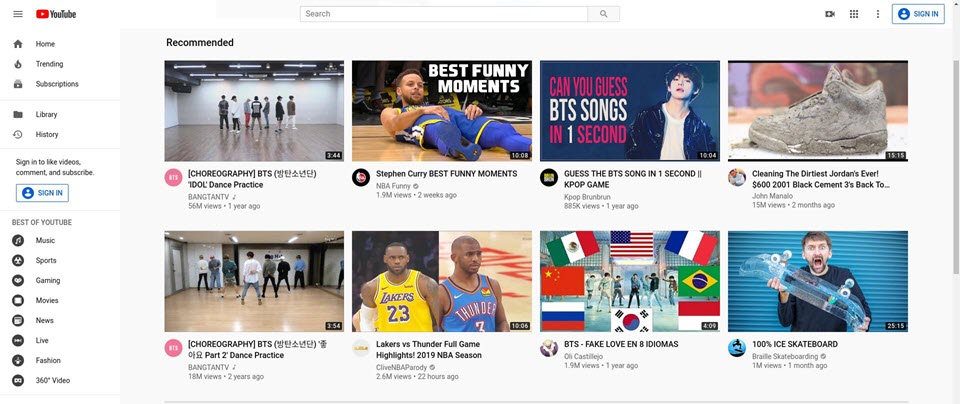Go to Trending in sidebar
This screenshot has width=960, height=404.
(60, 64)
